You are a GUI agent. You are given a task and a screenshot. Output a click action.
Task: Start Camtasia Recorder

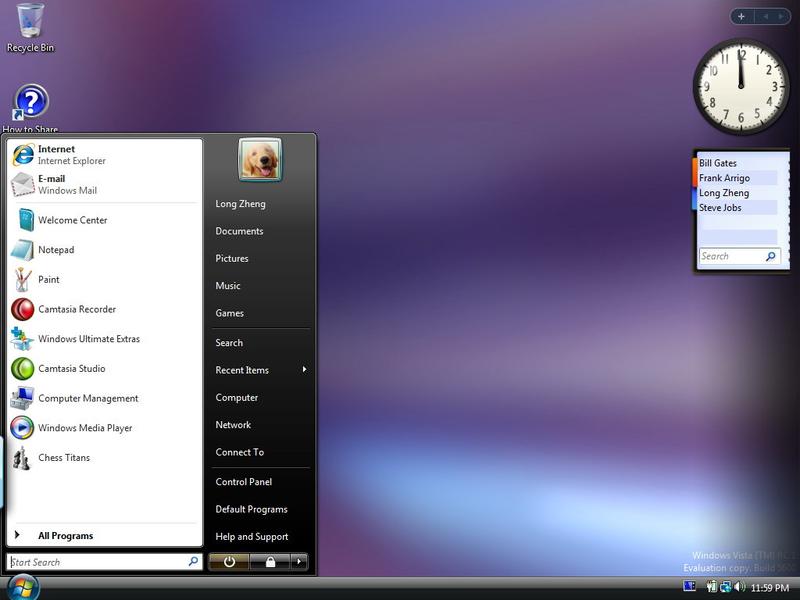click(x=105, y=309)
